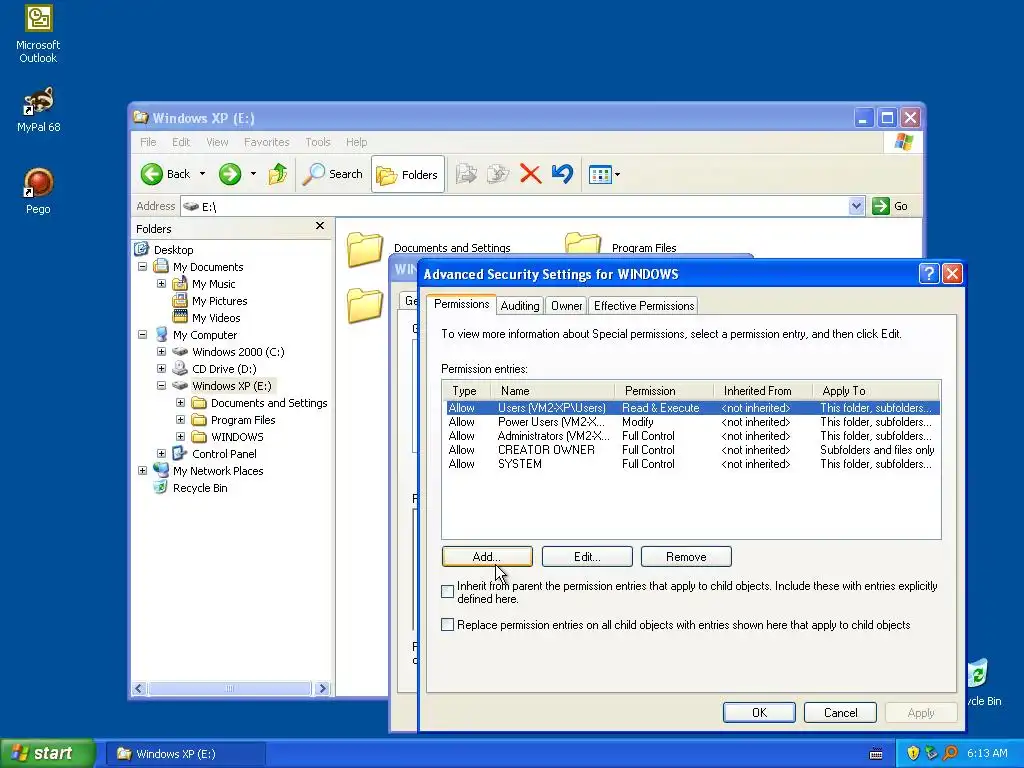Check Replace permission entries on child objects
The image size is (1024, 768).
click(447, 625)
